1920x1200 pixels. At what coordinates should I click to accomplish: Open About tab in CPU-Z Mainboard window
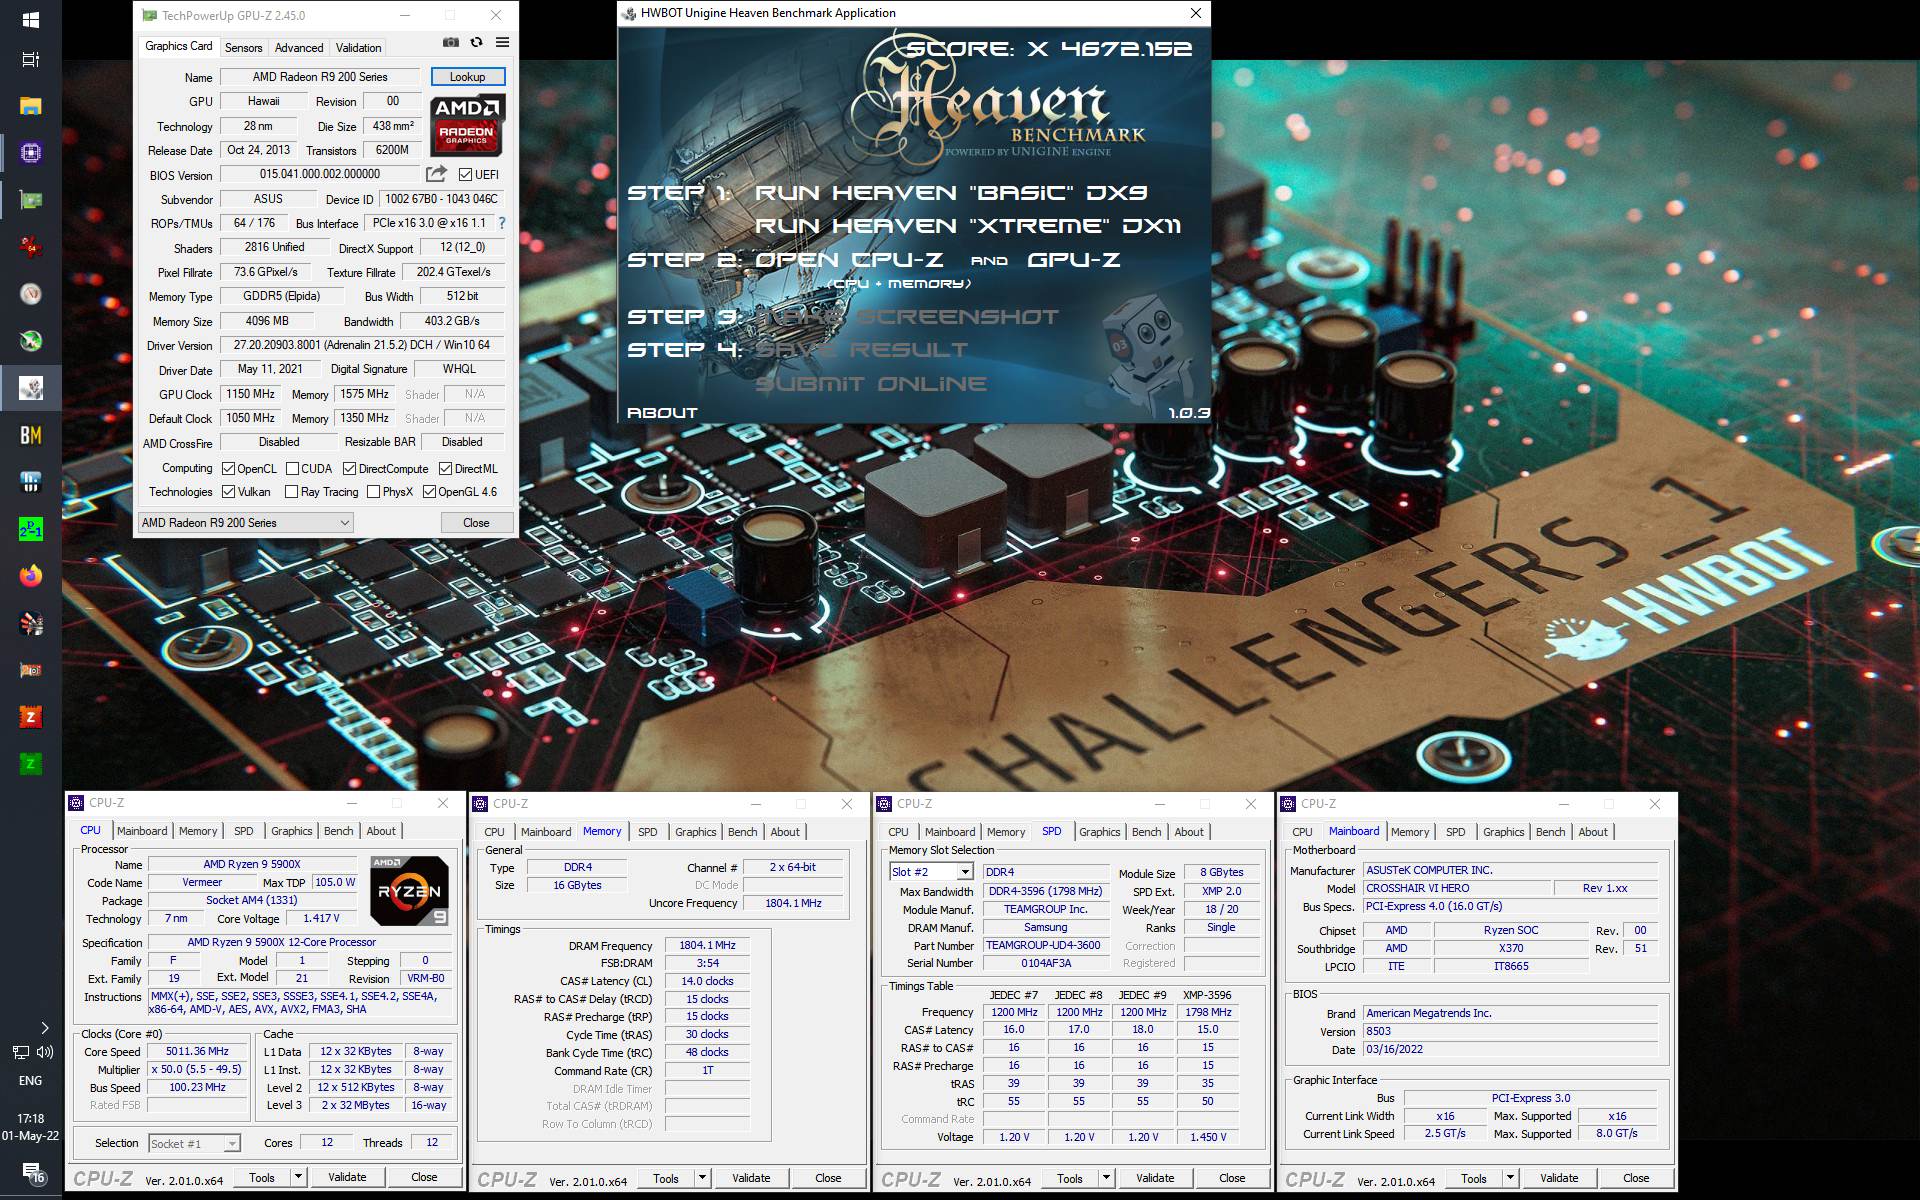[1593, 832]
